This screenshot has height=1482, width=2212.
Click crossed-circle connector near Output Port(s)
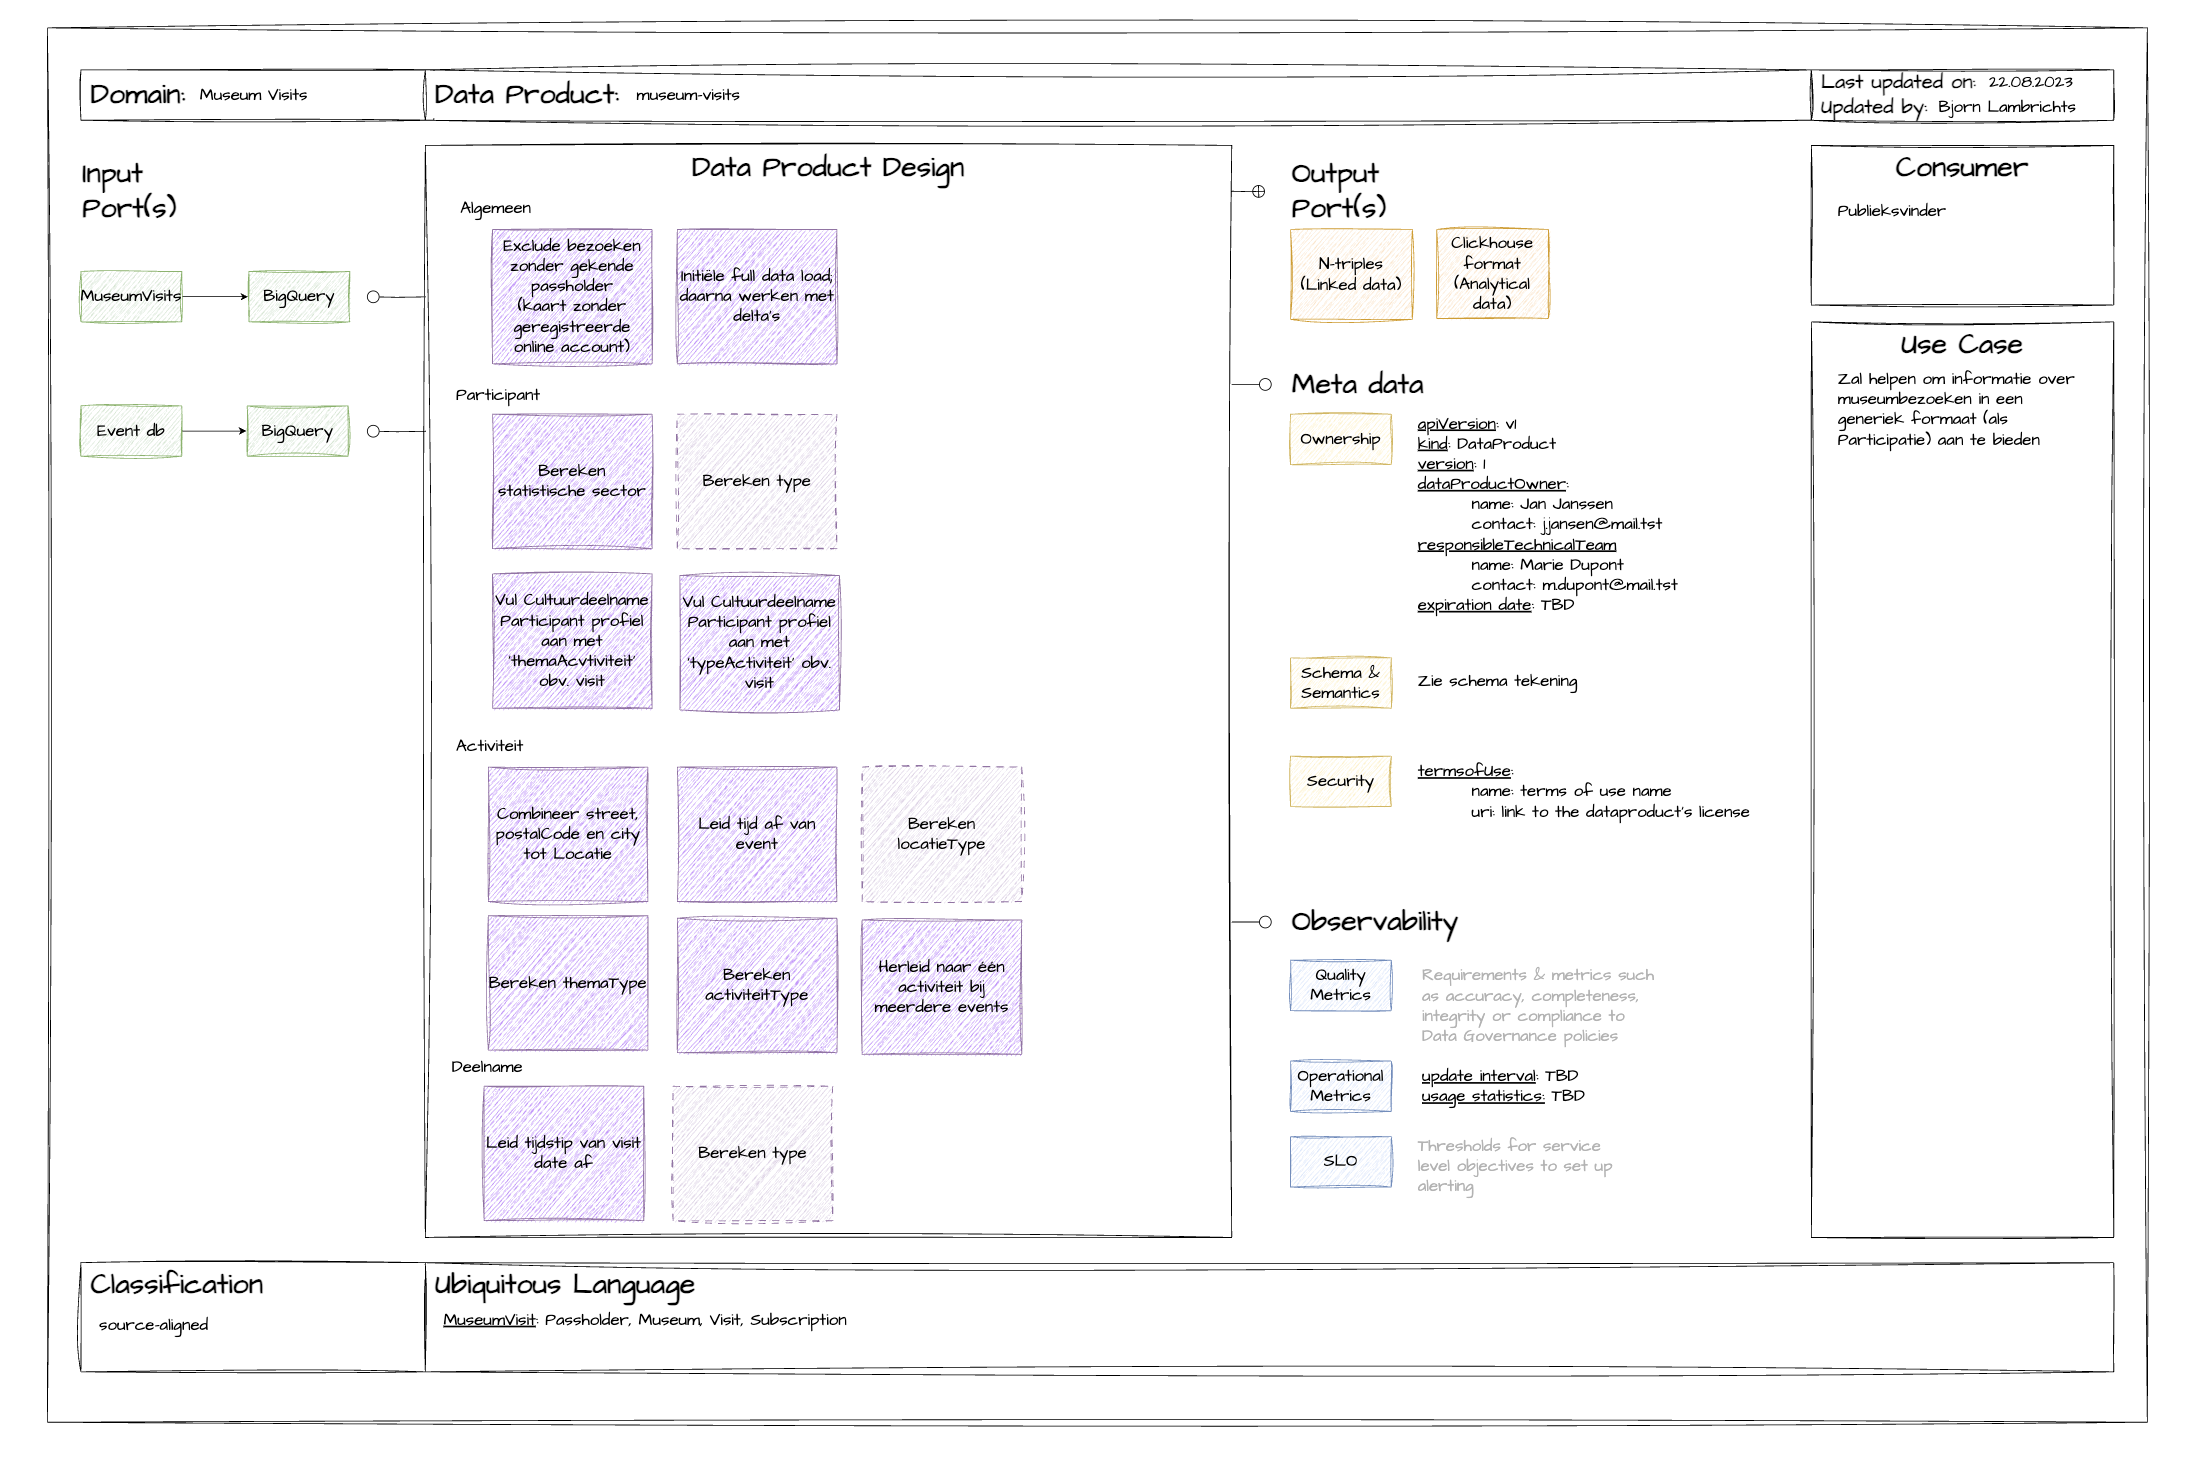1258,191
